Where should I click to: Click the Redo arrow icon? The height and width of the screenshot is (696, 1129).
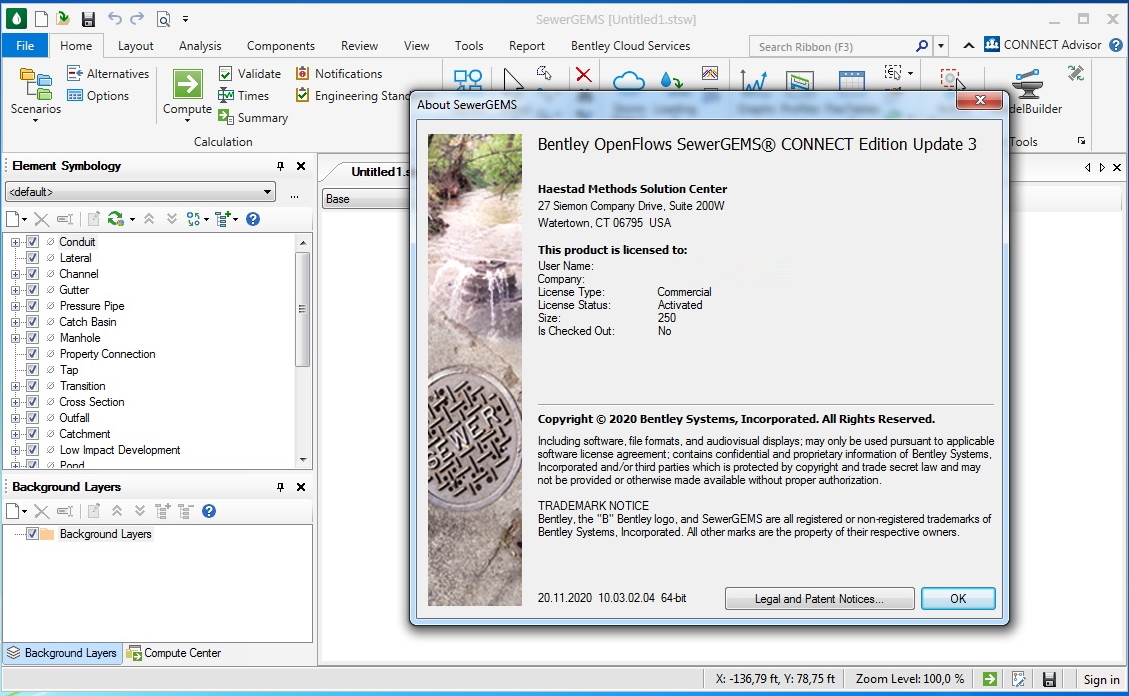coord(137,19)
